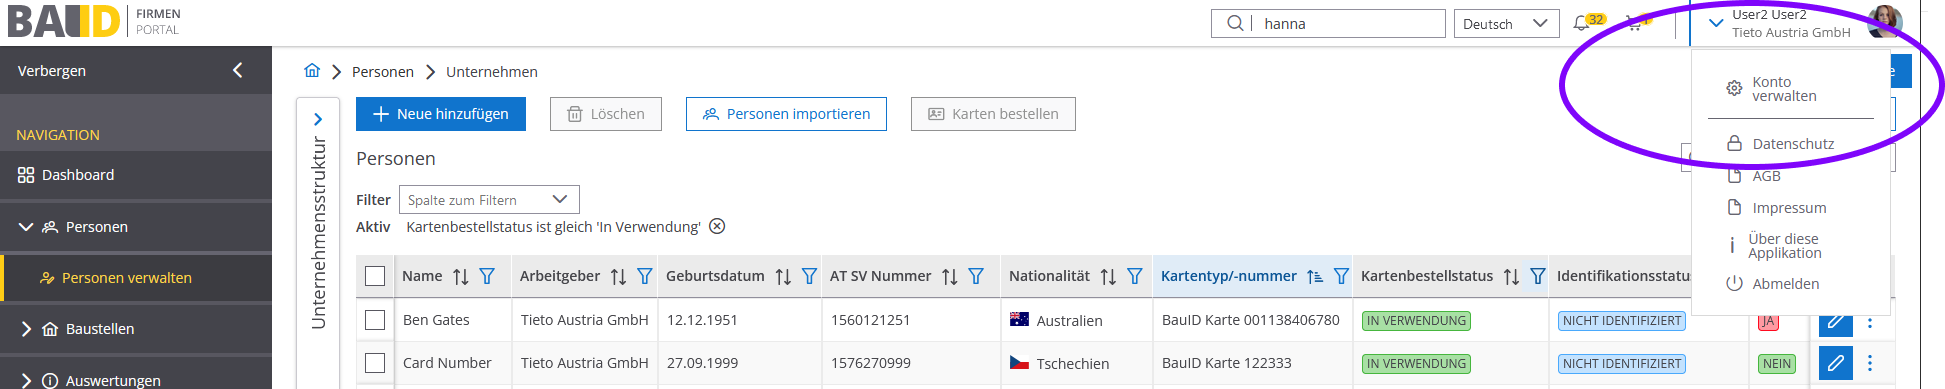Open filter for Nationalität column

tap(1134, 276)
